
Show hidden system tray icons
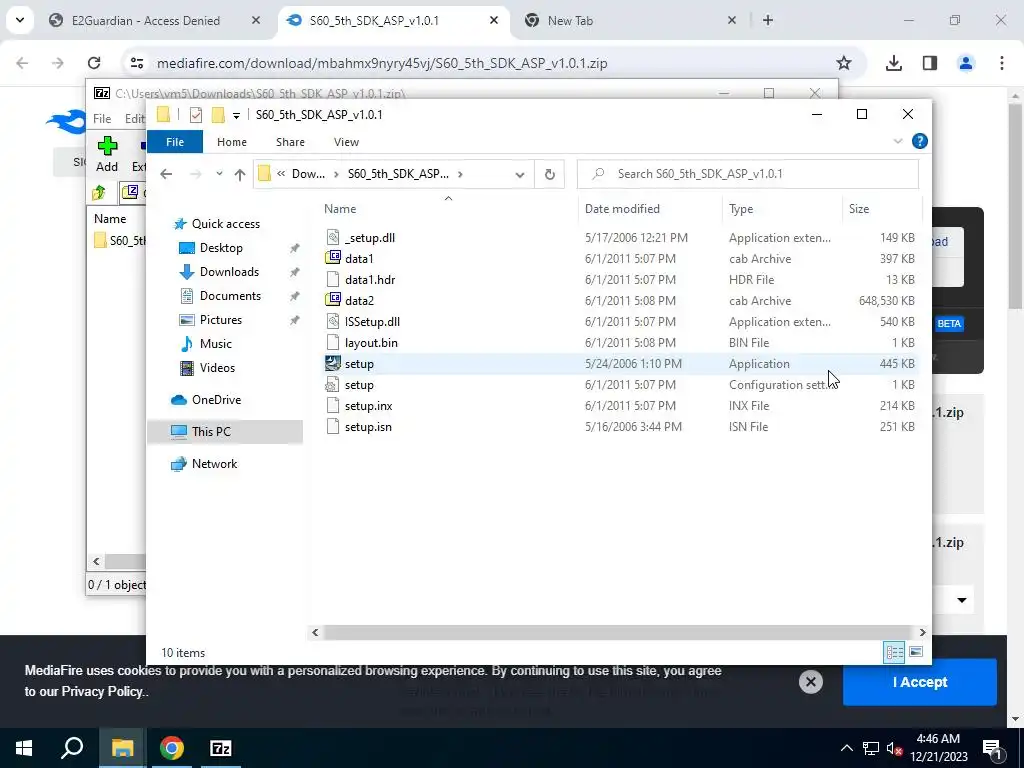pos(846,748)
